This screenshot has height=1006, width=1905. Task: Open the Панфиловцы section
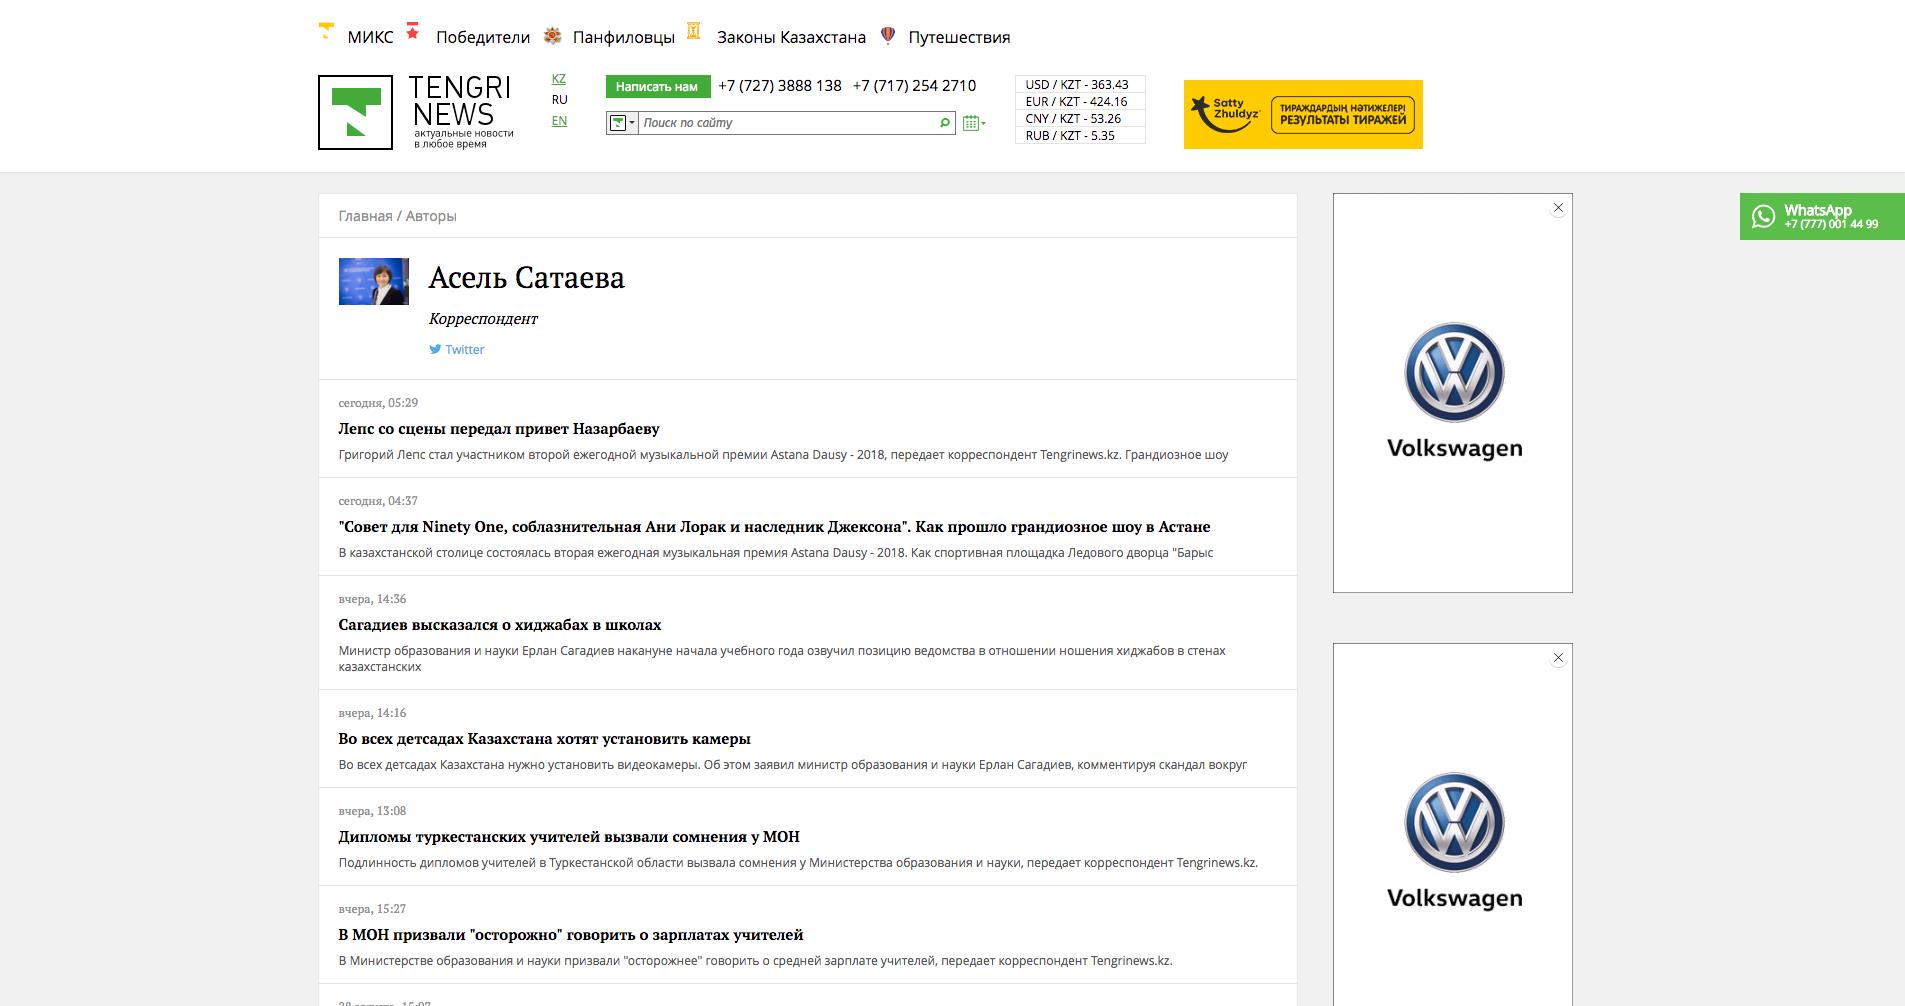tap(624, 37)
